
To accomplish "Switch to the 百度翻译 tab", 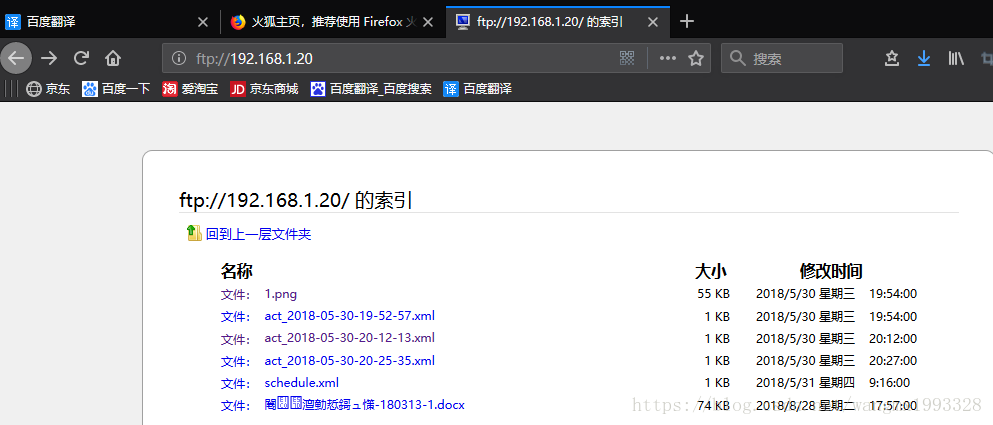I will (x=108, y=22).
